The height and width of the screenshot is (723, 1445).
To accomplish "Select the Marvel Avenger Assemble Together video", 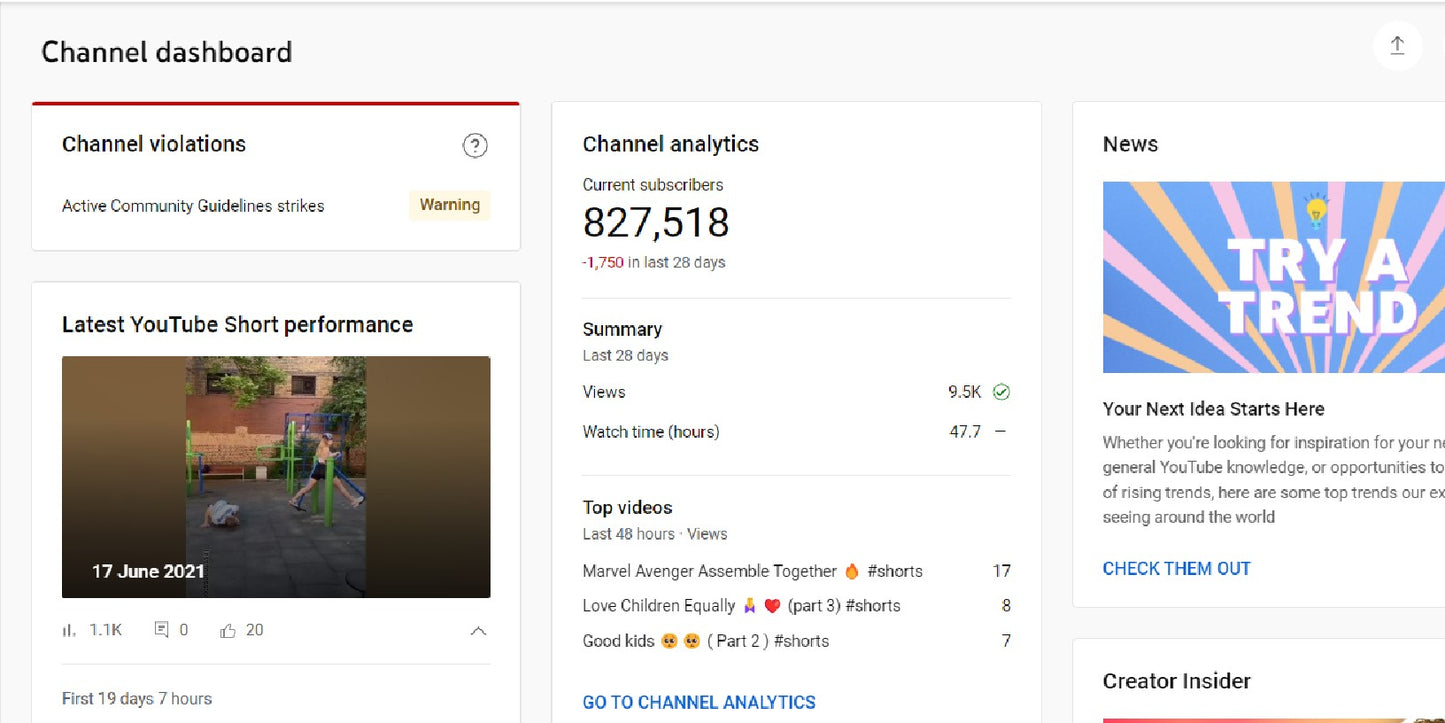I will pyautogui.click(x=752, y=571).
